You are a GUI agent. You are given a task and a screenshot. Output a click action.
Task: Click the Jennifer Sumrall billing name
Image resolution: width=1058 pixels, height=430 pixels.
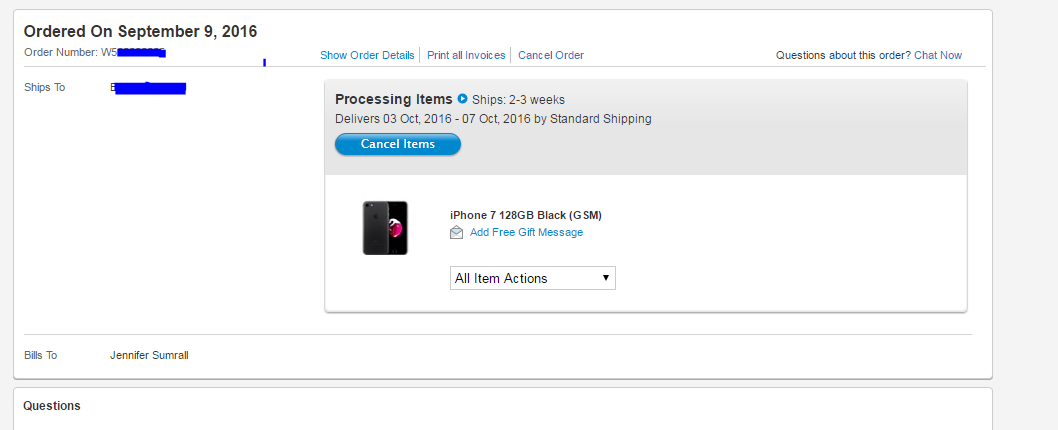click(x=149, y=355)
